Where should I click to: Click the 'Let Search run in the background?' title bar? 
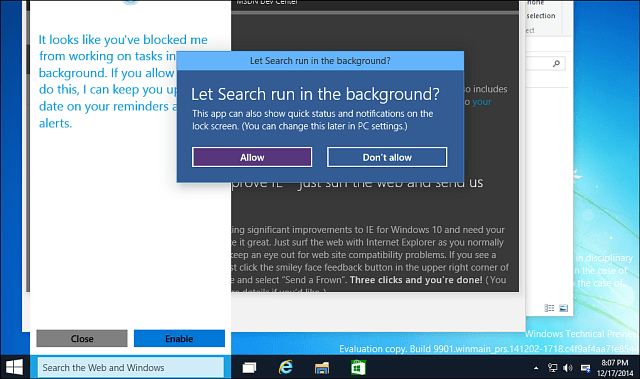(x=320, y=61)
